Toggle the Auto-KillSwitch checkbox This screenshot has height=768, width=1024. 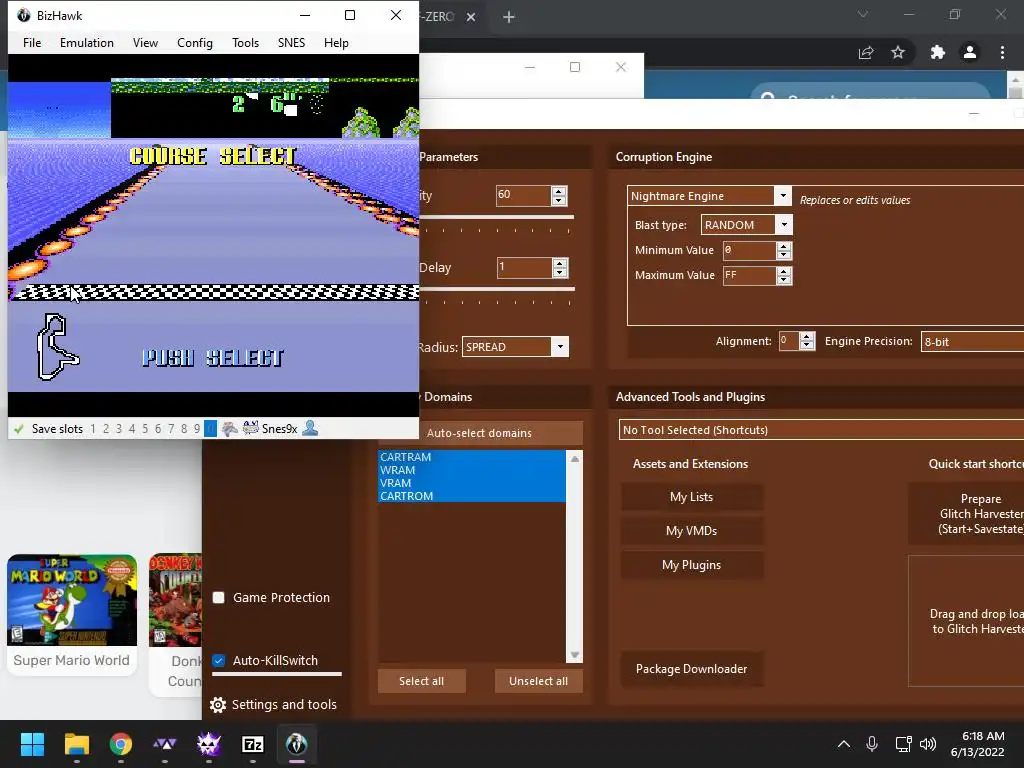pyautogui.click(x=219, y=660)
